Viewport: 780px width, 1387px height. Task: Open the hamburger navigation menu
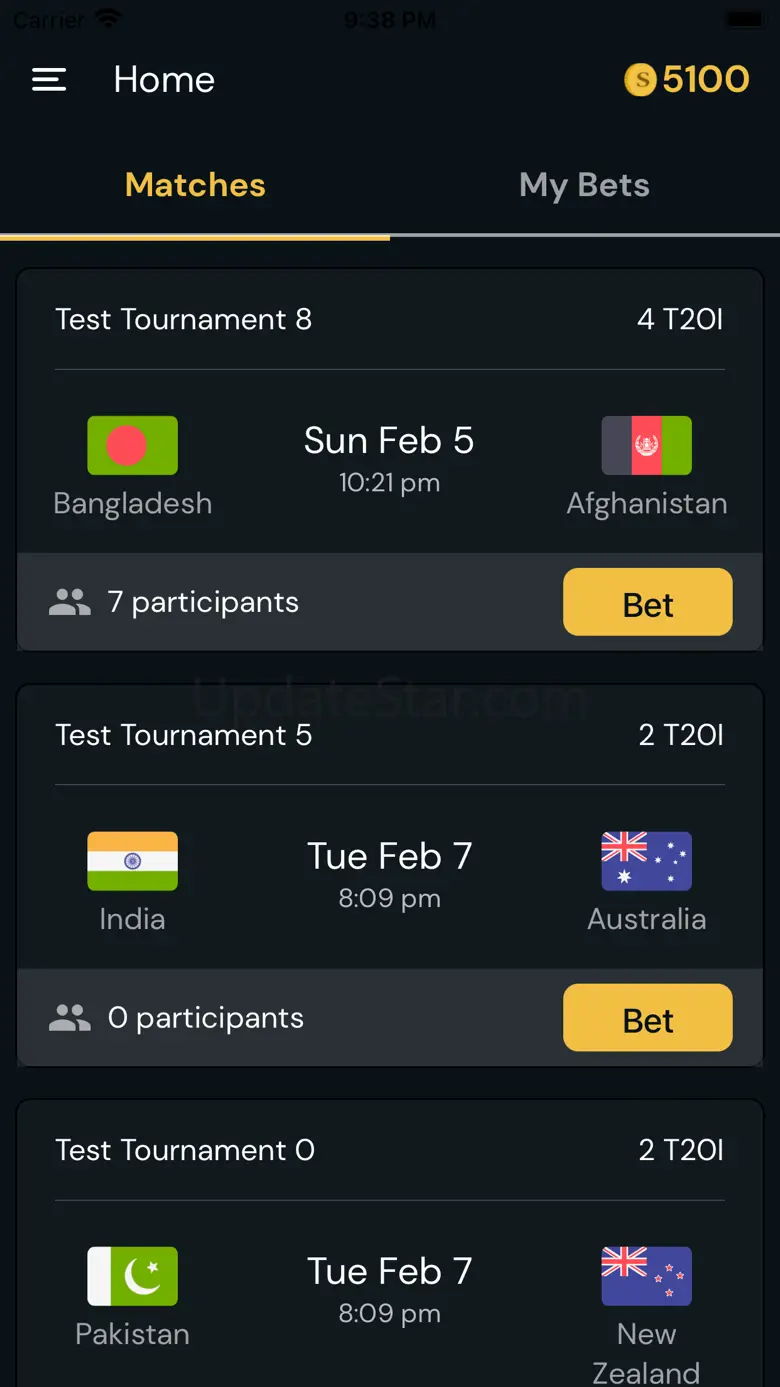pos(49,80)
